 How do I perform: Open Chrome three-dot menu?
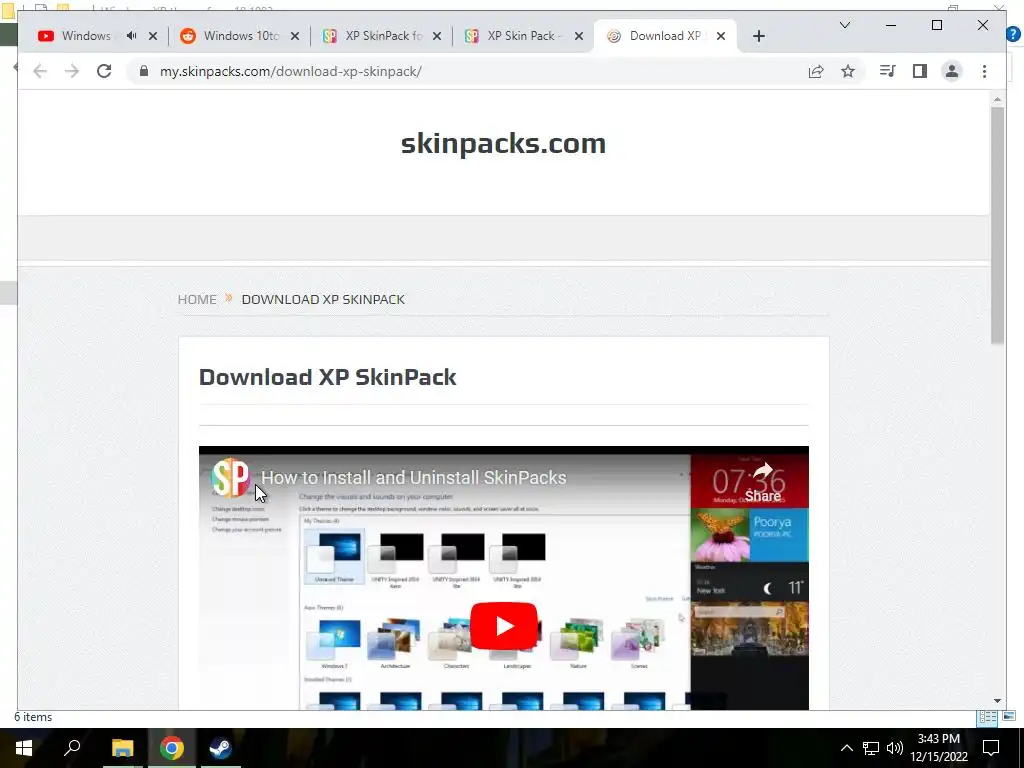pos(984,71)
